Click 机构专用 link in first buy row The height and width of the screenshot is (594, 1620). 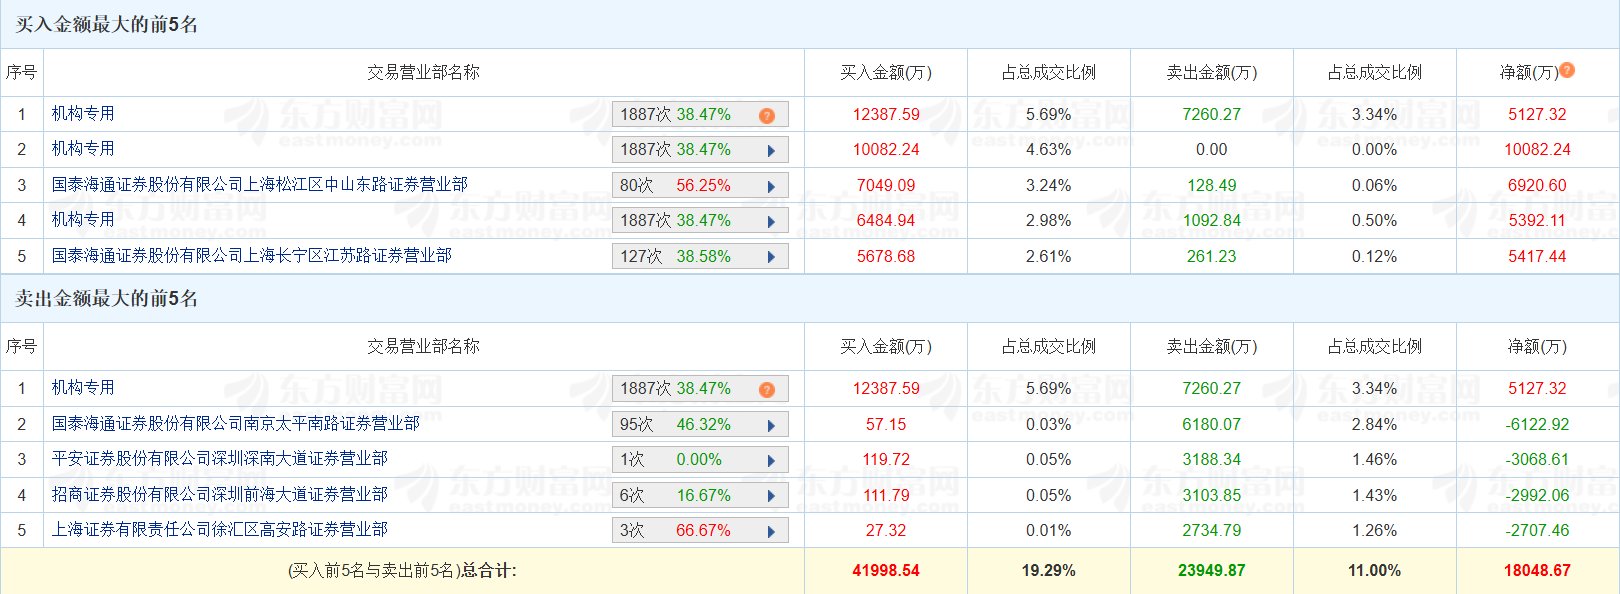[x=83, y=114]
